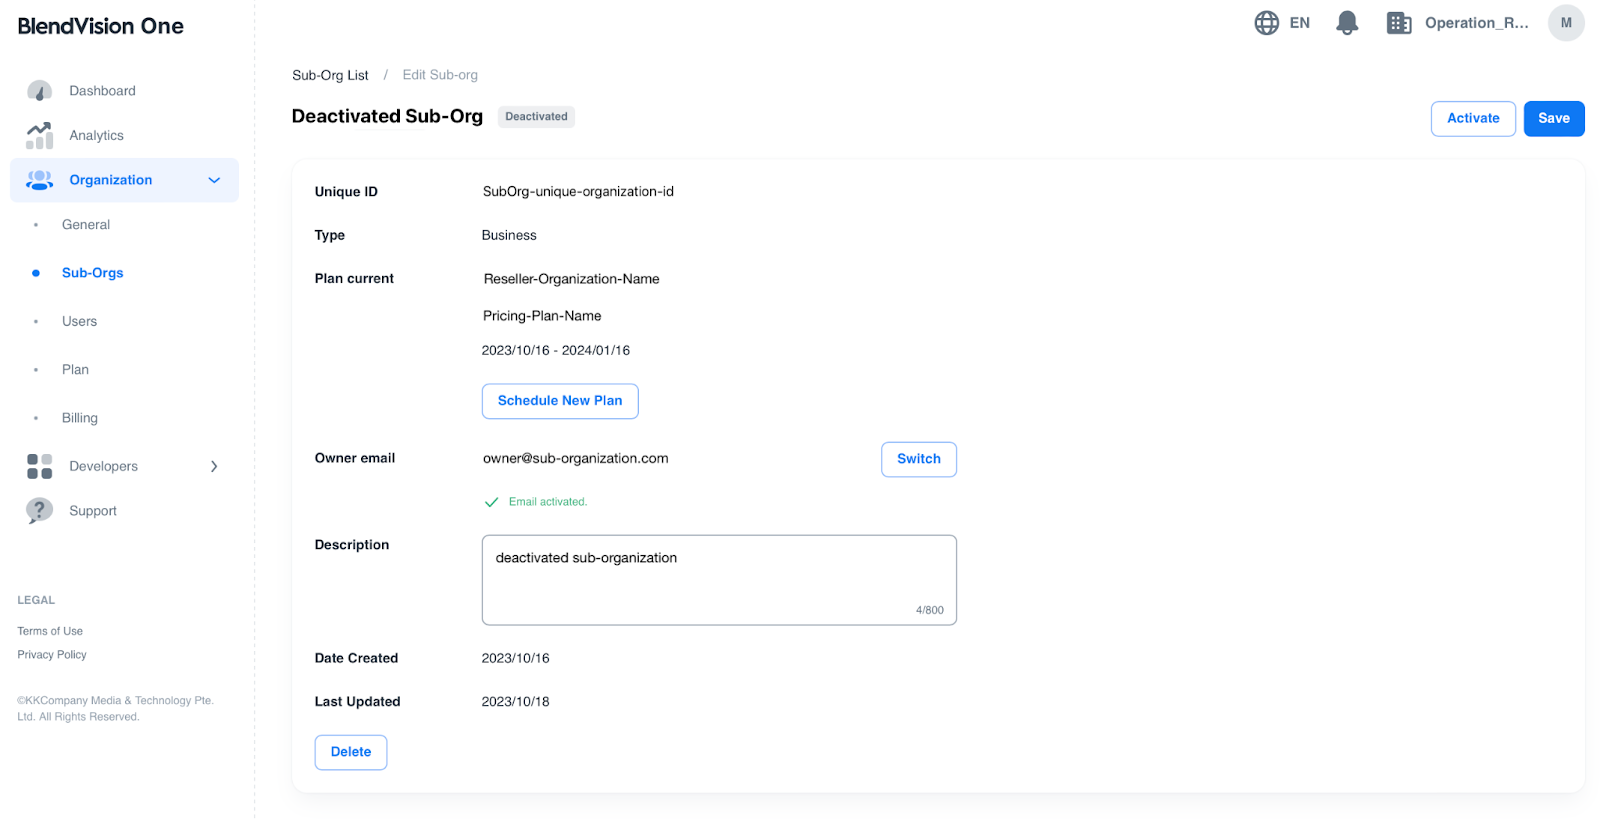Image resolution: width=1600 pixels, height=819 pixels.
Task: Expand the Developers submenu arrow
Action: coord(214,466)
